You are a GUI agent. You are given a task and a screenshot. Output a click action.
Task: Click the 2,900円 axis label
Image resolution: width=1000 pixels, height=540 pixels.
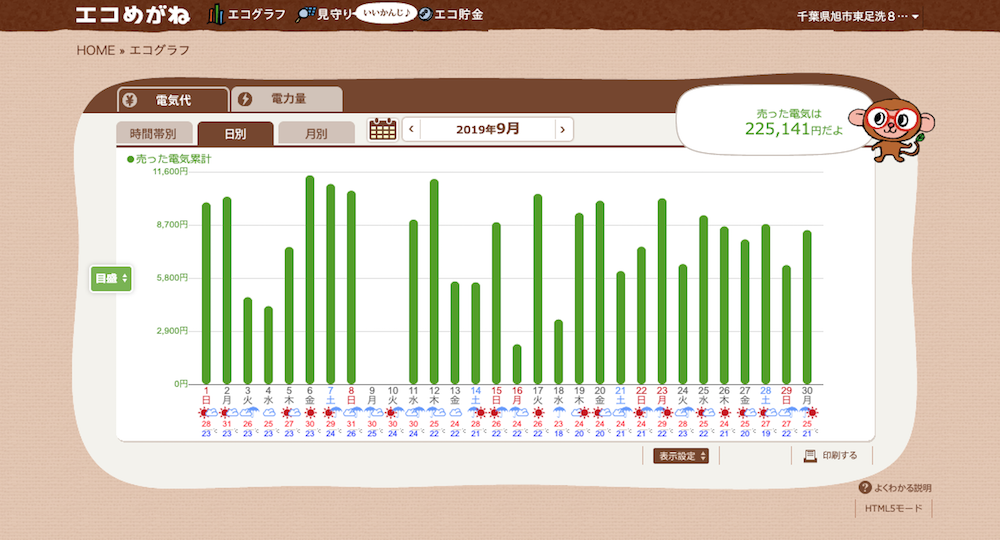(x=172, y=330)
